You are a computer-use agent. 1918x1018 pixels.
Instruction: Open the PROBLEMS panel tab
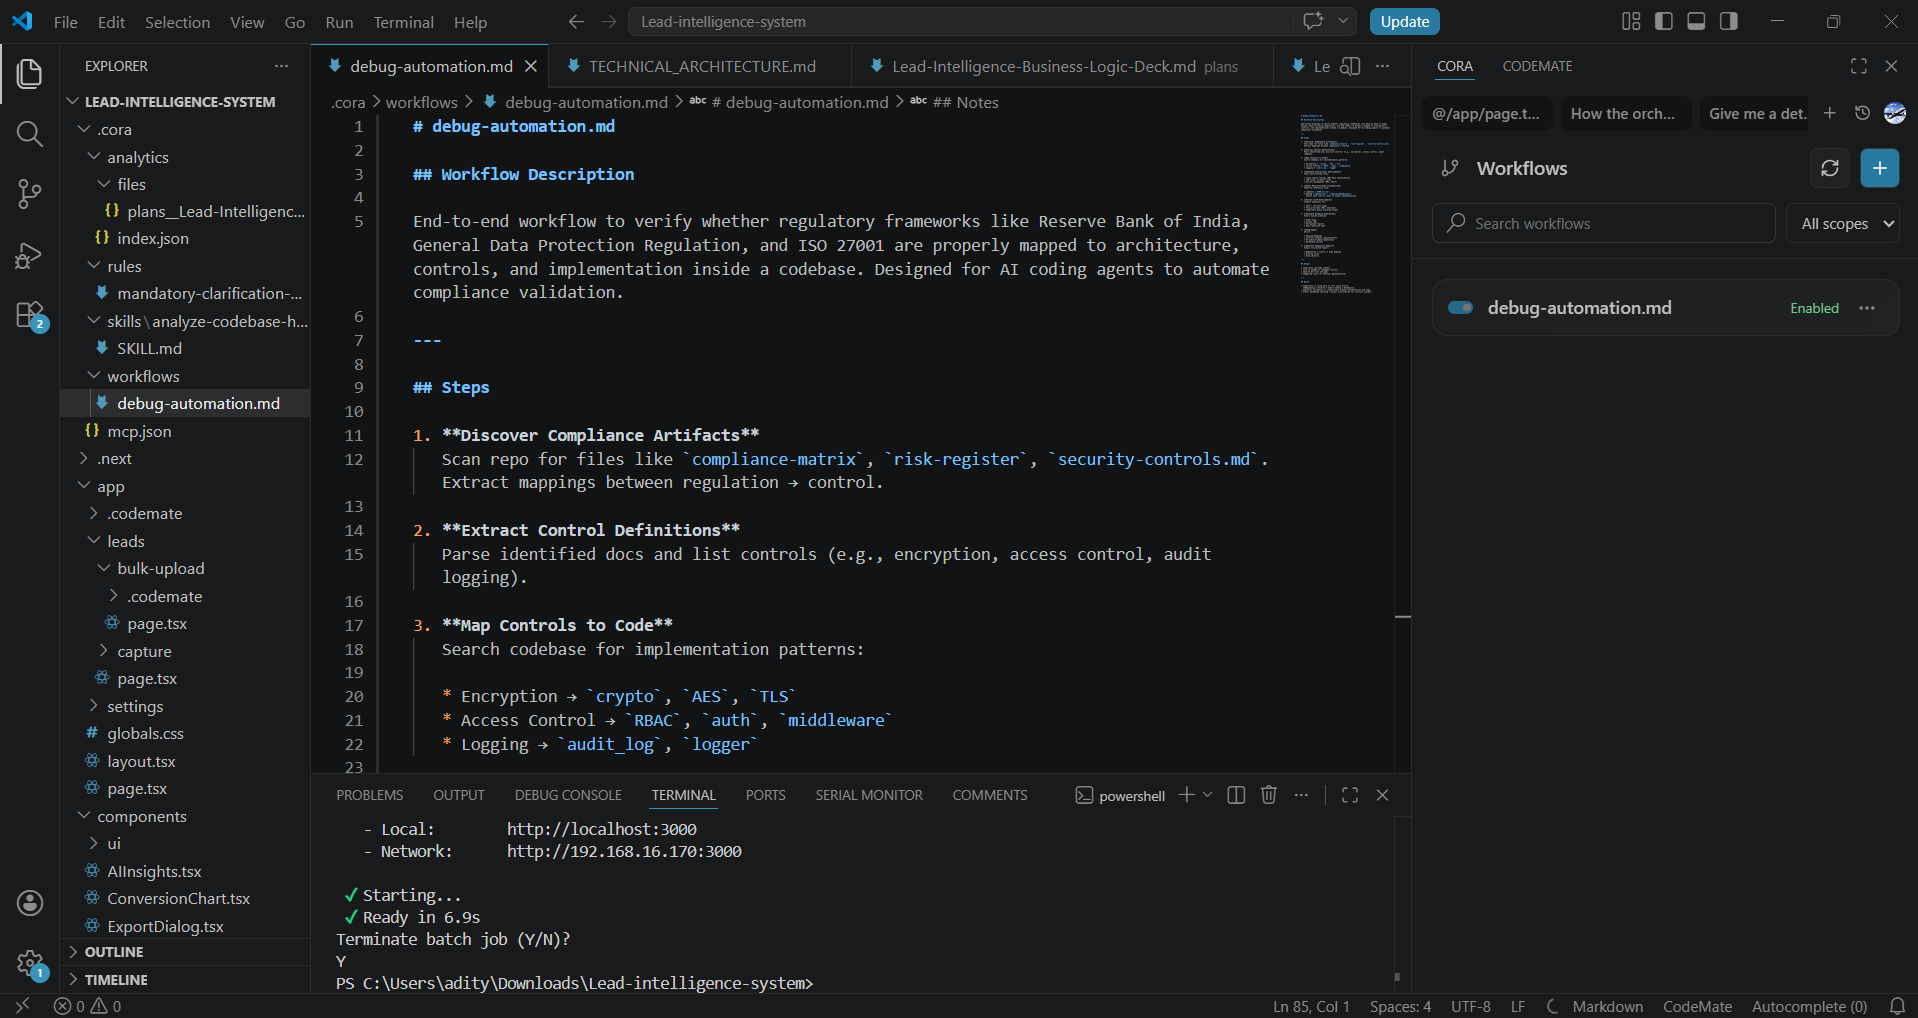tap(370, 795)
